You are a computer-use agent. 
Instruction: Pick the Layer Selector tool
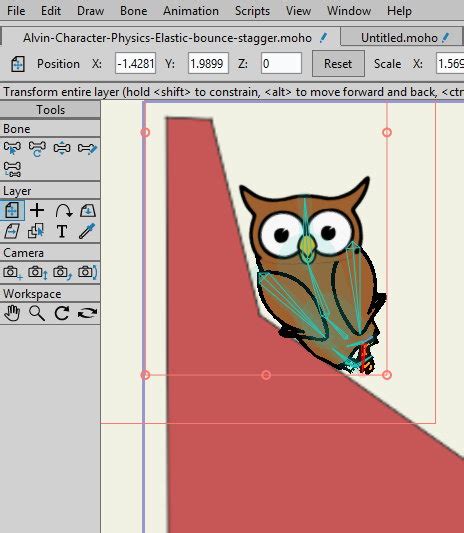[x=36, y=231]
